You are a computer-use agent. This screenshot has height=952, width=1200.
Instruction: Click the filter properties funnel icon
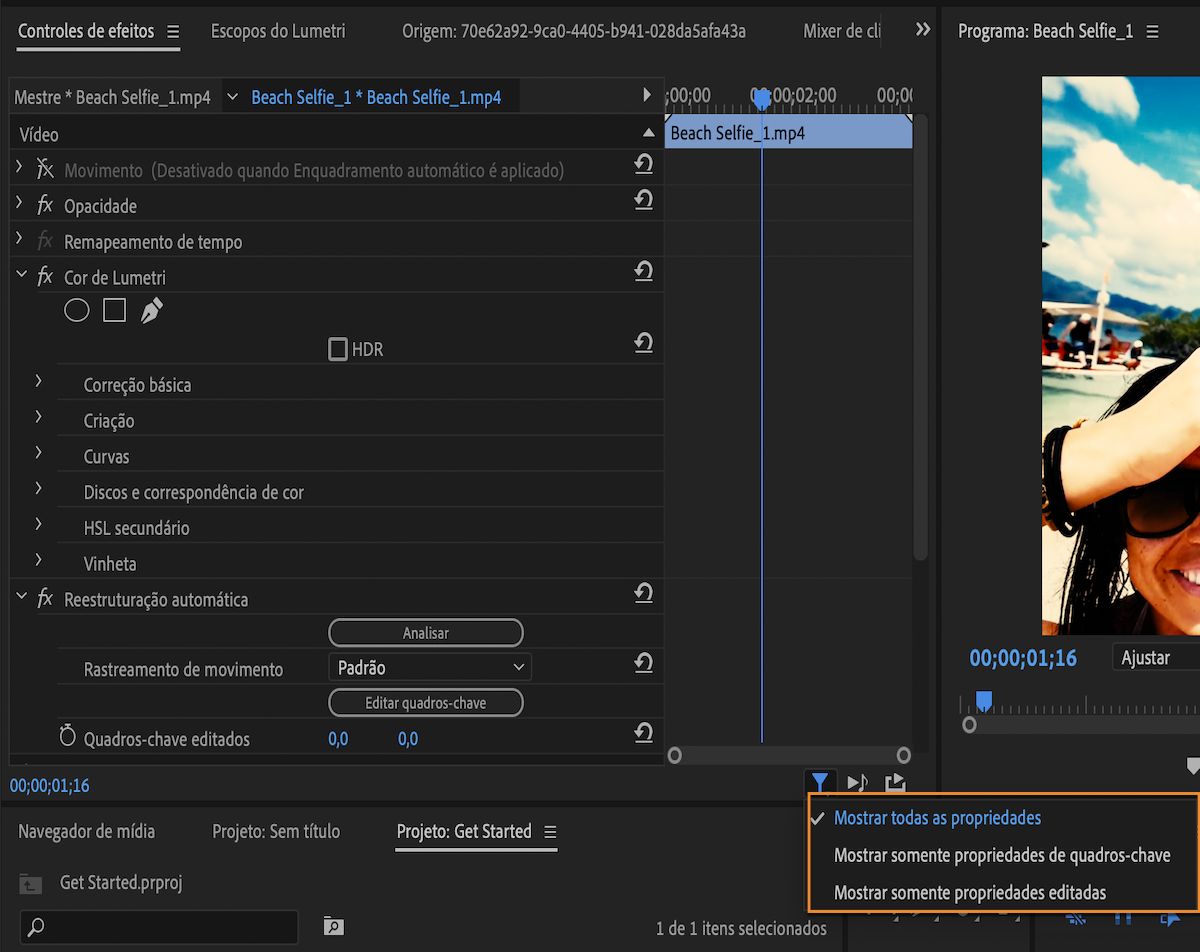[x=819, y=783]
